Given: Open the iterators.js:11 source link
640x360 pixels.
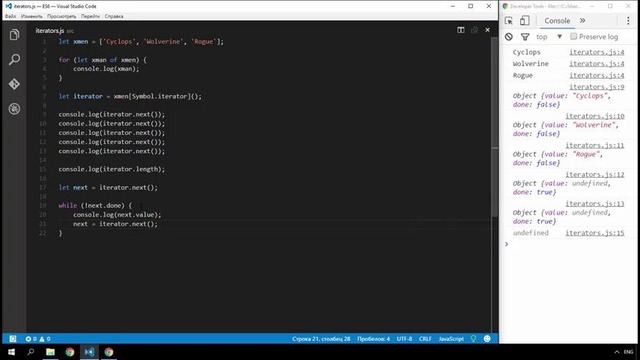Looking at the screenshot, I should tap(595, 145).
